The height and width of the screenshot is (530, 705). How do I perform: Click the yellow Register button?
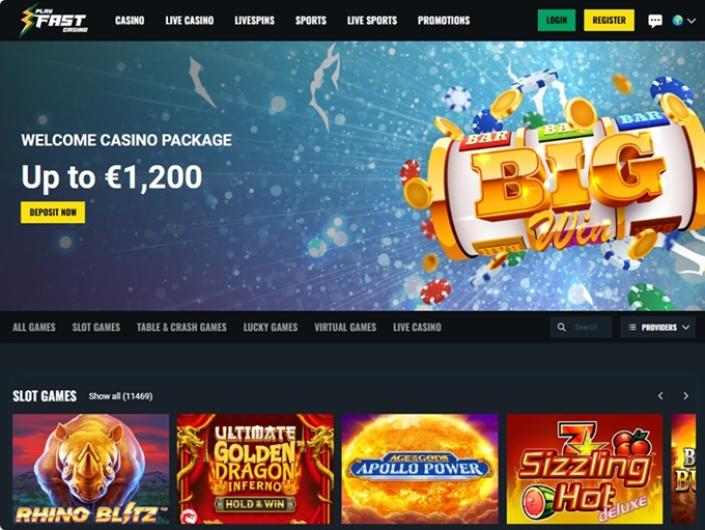[x=609, y=20]
